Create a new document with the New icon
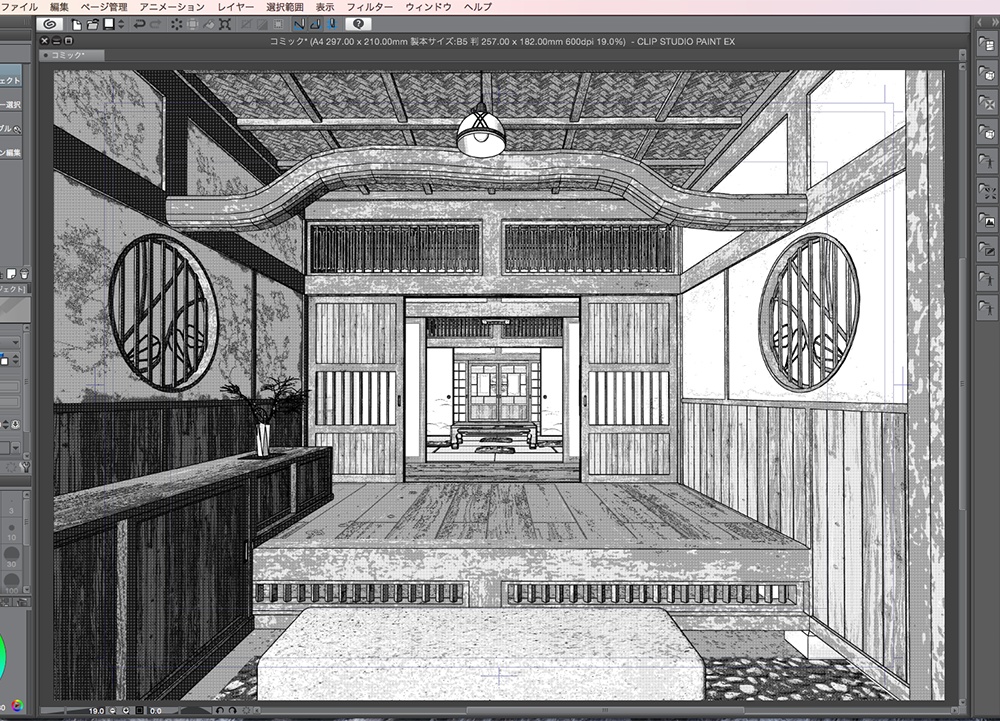 (76, 25)
